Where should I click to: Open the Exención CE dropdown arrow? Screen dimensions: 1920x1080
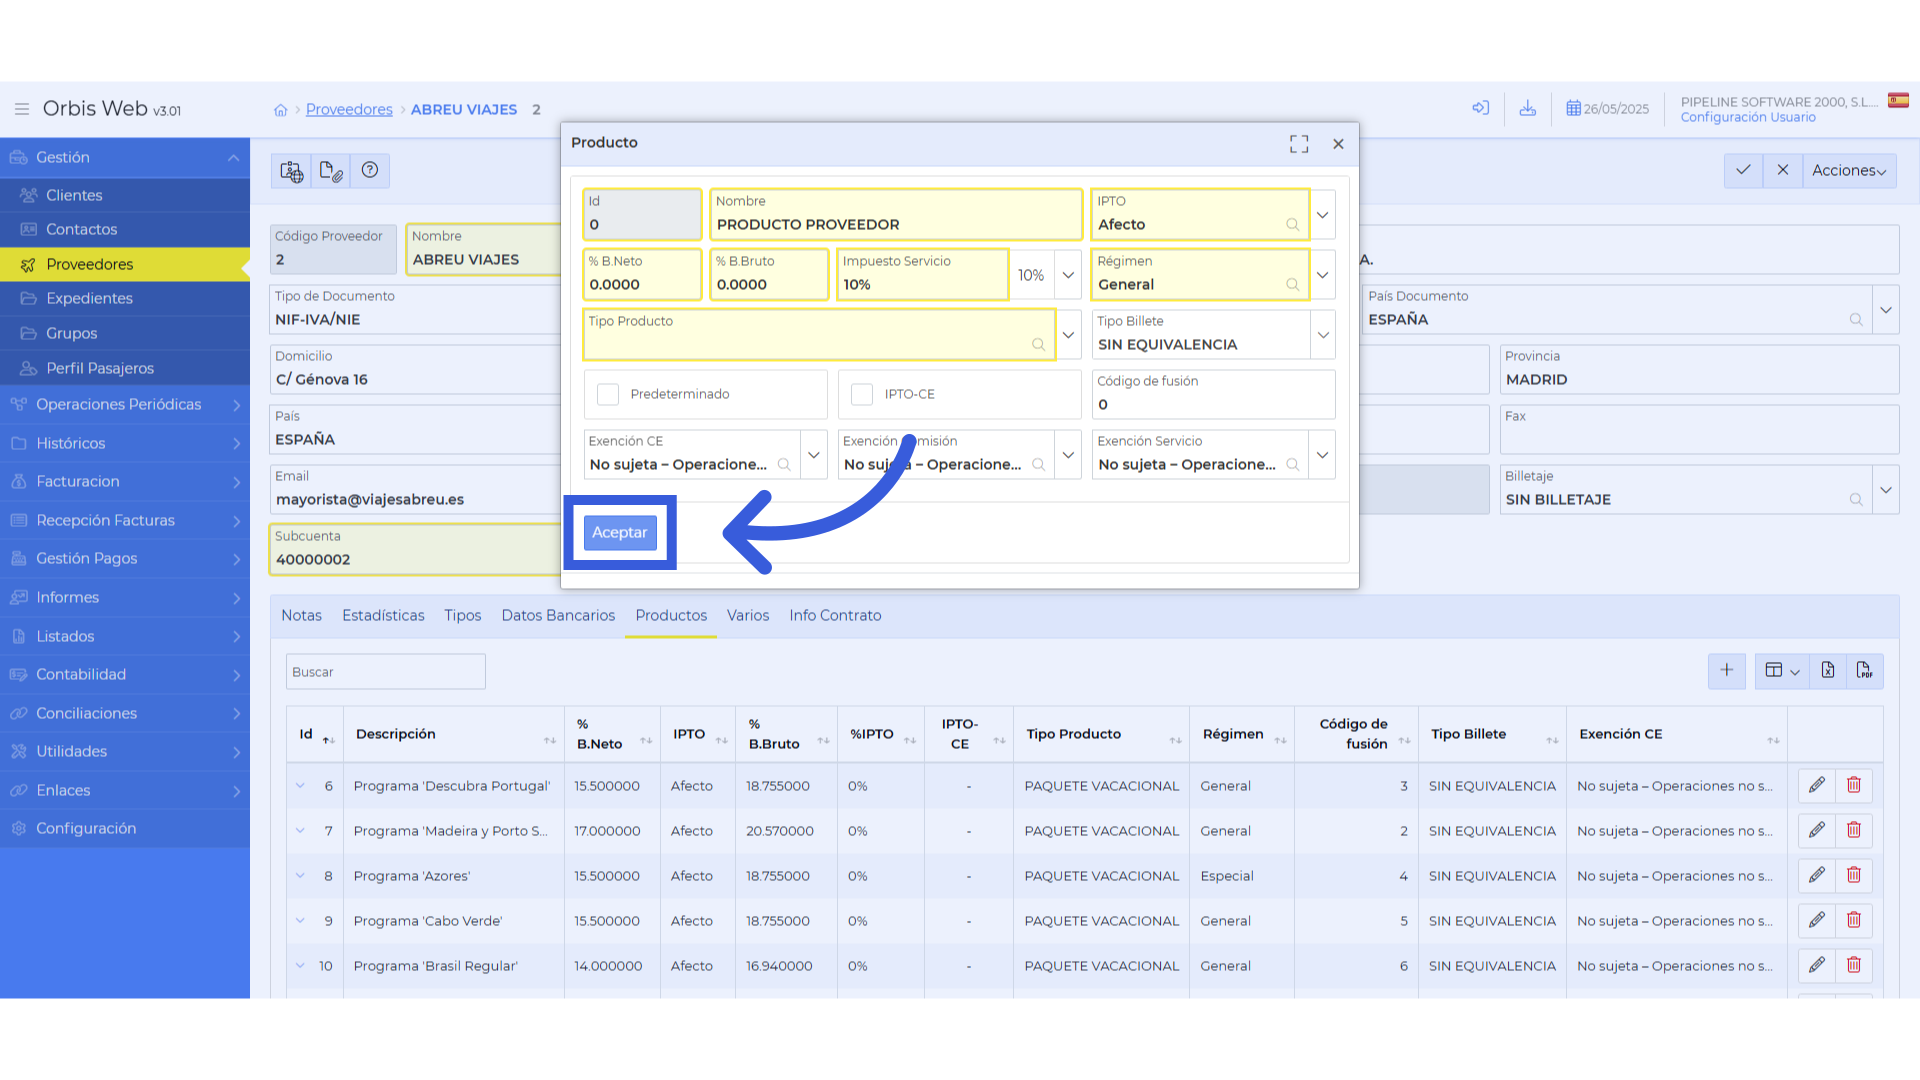pos(814,455)
